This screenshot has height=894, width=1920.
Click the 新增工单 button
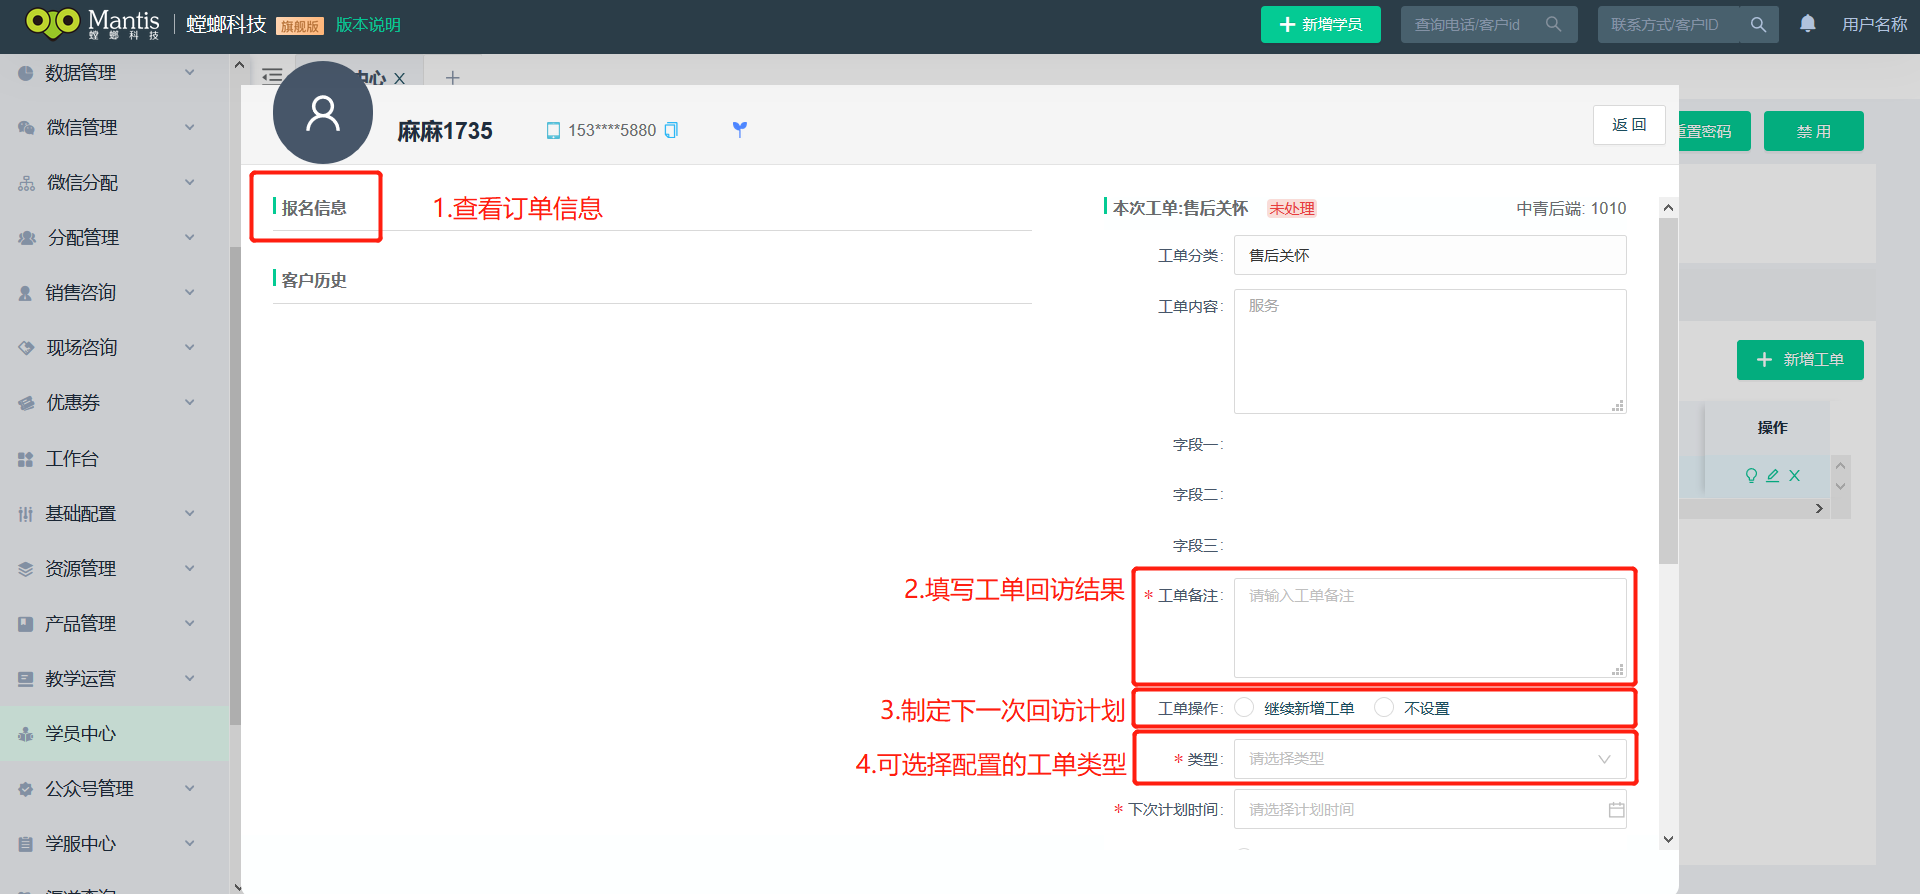coord(1800,360)
